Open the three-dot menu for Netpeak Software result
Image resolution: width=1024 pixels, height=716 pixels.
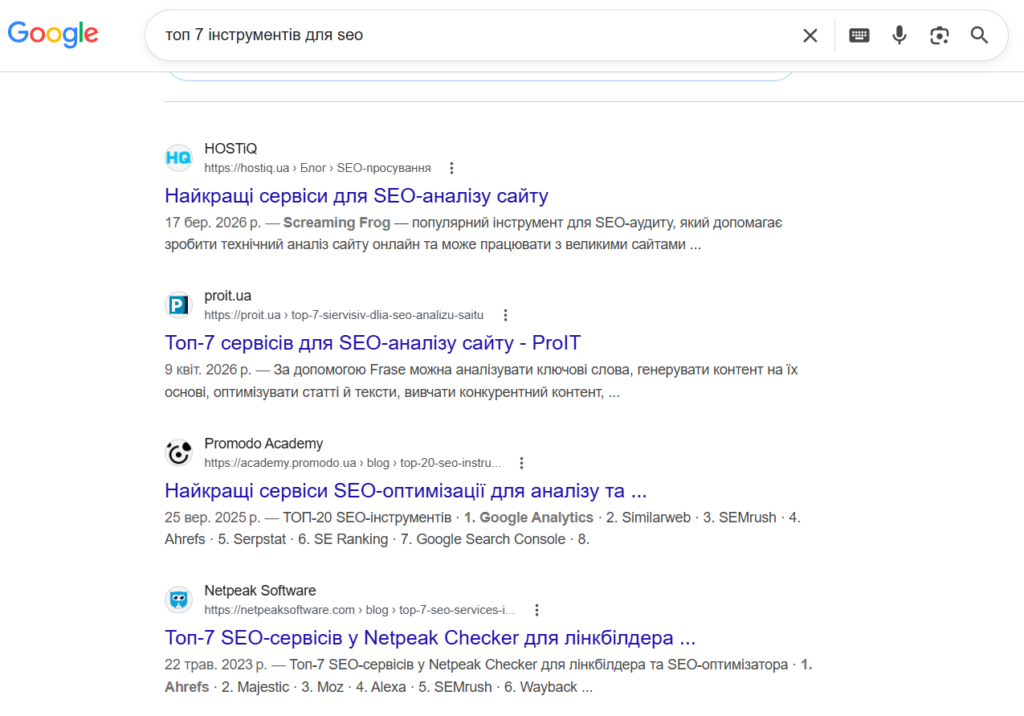pyautogui.click(x=537, y=610)
